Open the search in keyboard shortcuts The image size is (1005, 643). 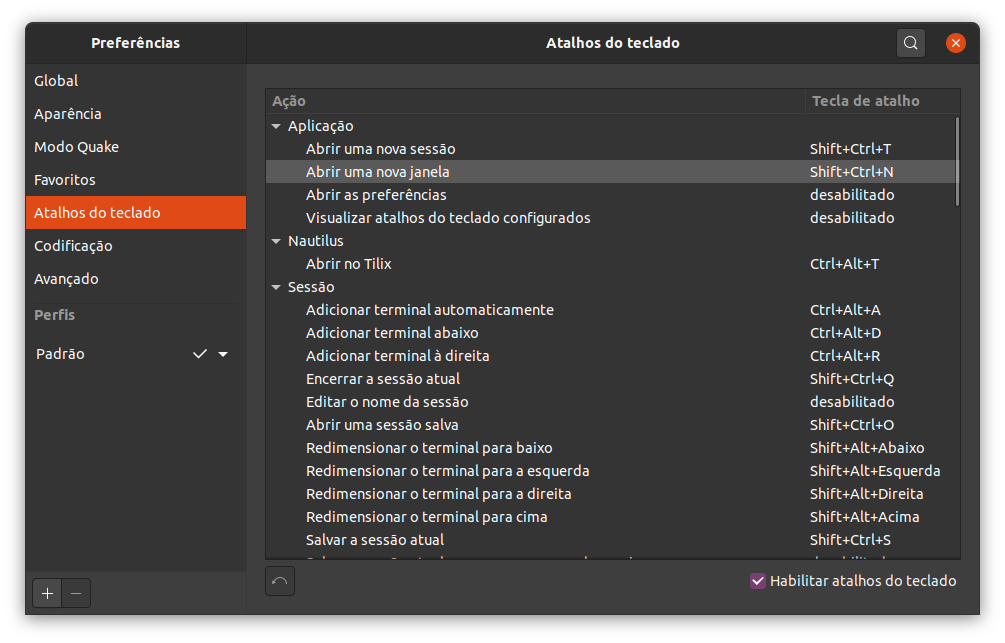pos(910,43)
